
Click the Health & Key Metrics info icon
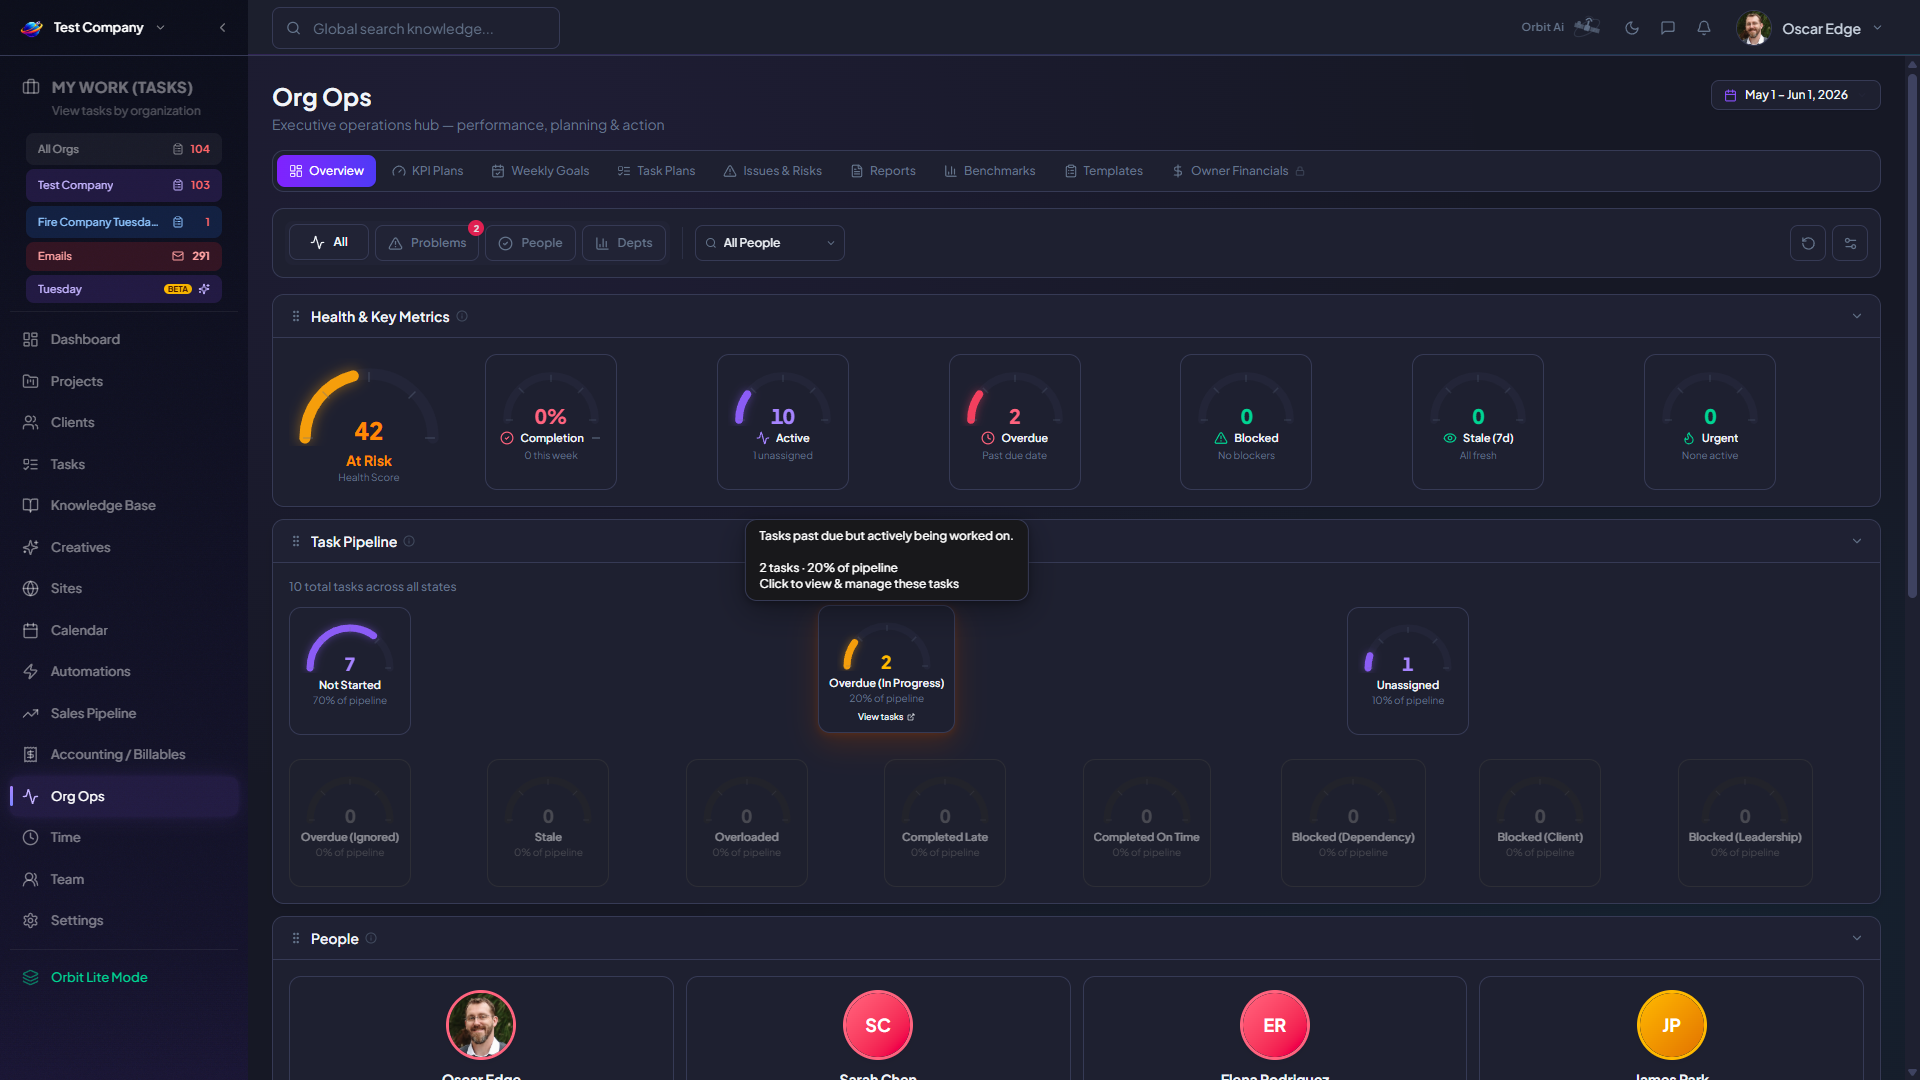point(462,317)
